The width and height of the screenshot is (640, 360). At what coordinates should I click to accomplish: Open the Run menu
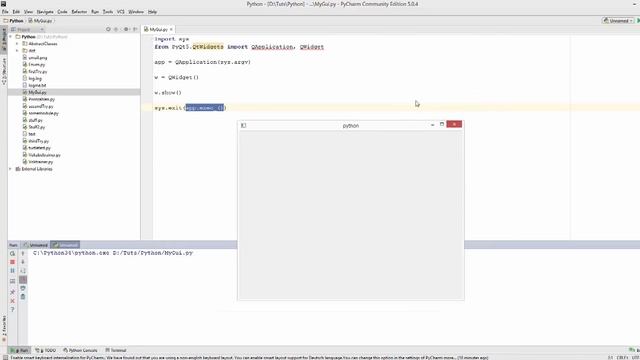click(x=95, y=12)
